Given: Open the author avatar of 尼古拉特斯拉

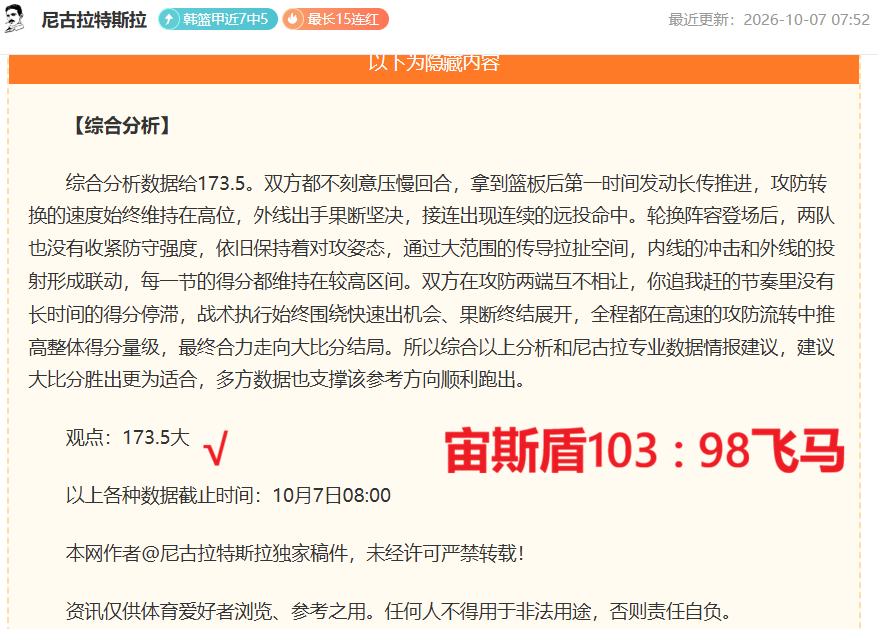Looking at the screenshot, I should click(x=15, y=18).
